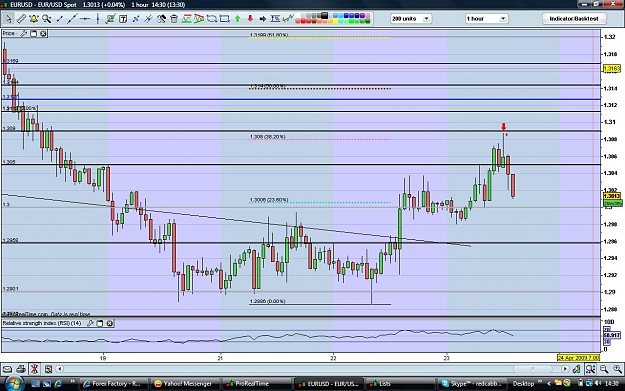Click the 1.308 (38.20%) Fibonacci label
Viewport: 625px width, 391px height.
(x=267, y=137)
